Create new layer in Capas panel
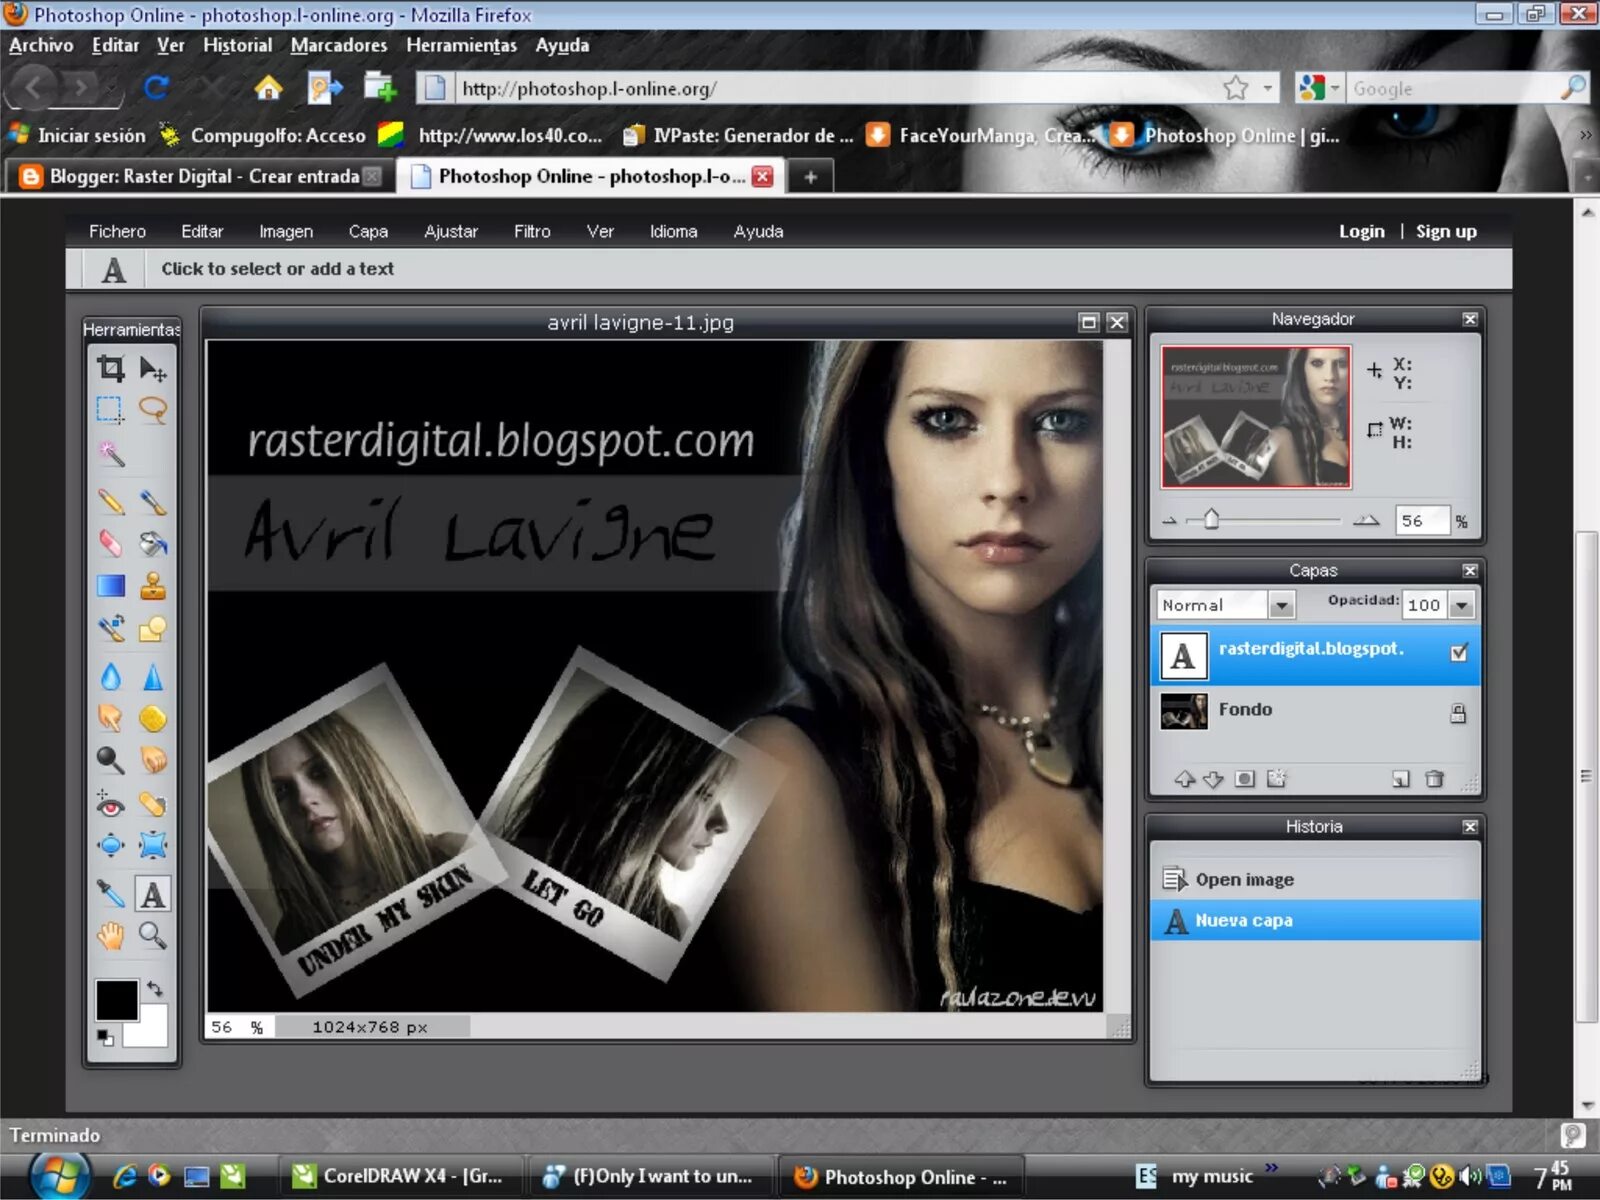The image size is (1600, 1200). tap(1401, 779)
